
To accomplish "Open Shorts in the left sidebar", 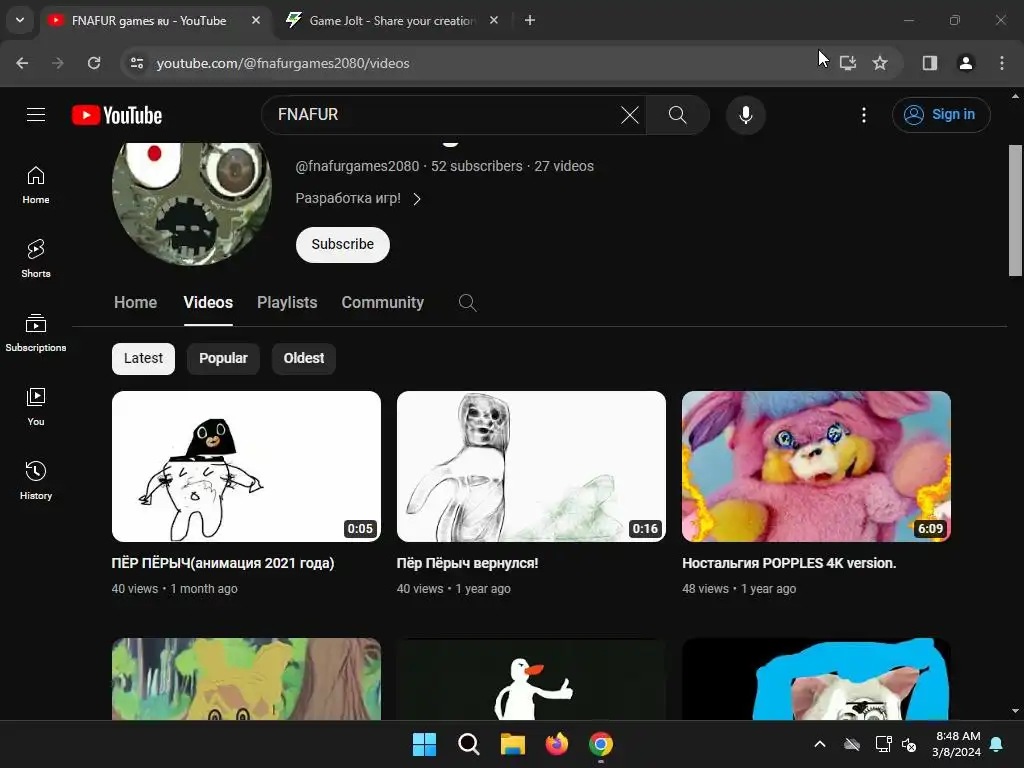I will (x=36, y=259).
